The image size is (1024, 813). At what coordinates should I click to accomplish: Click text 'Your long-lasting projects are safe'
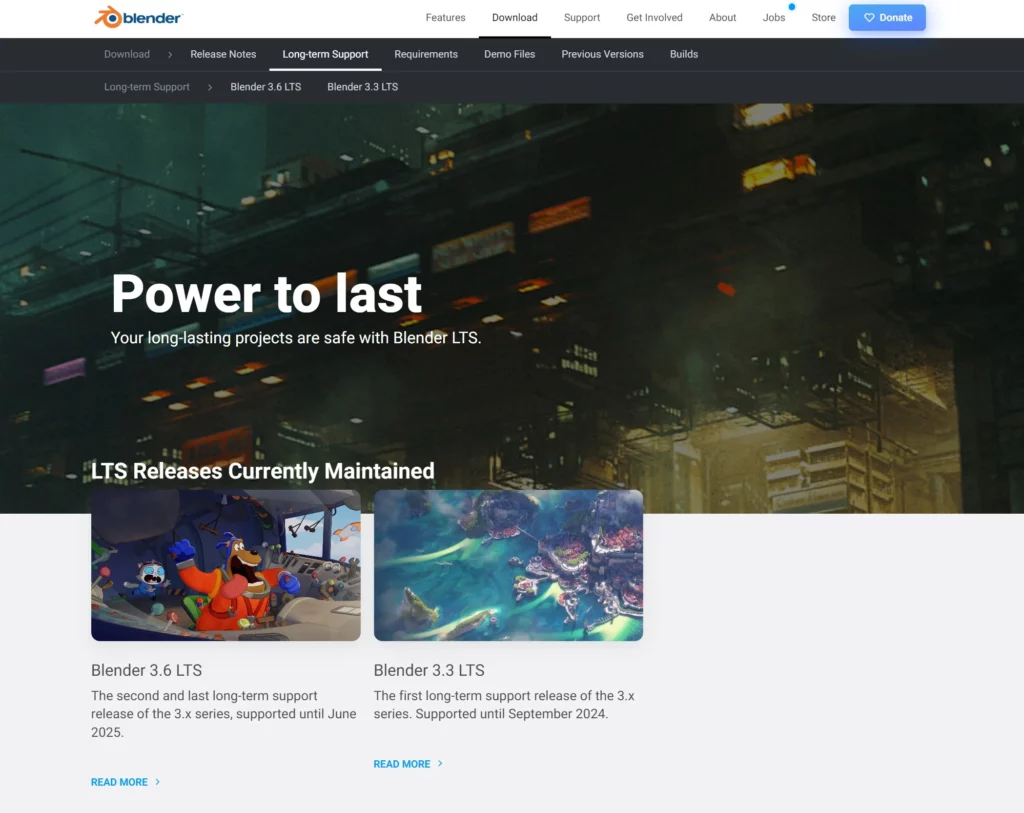coord(249,338)
